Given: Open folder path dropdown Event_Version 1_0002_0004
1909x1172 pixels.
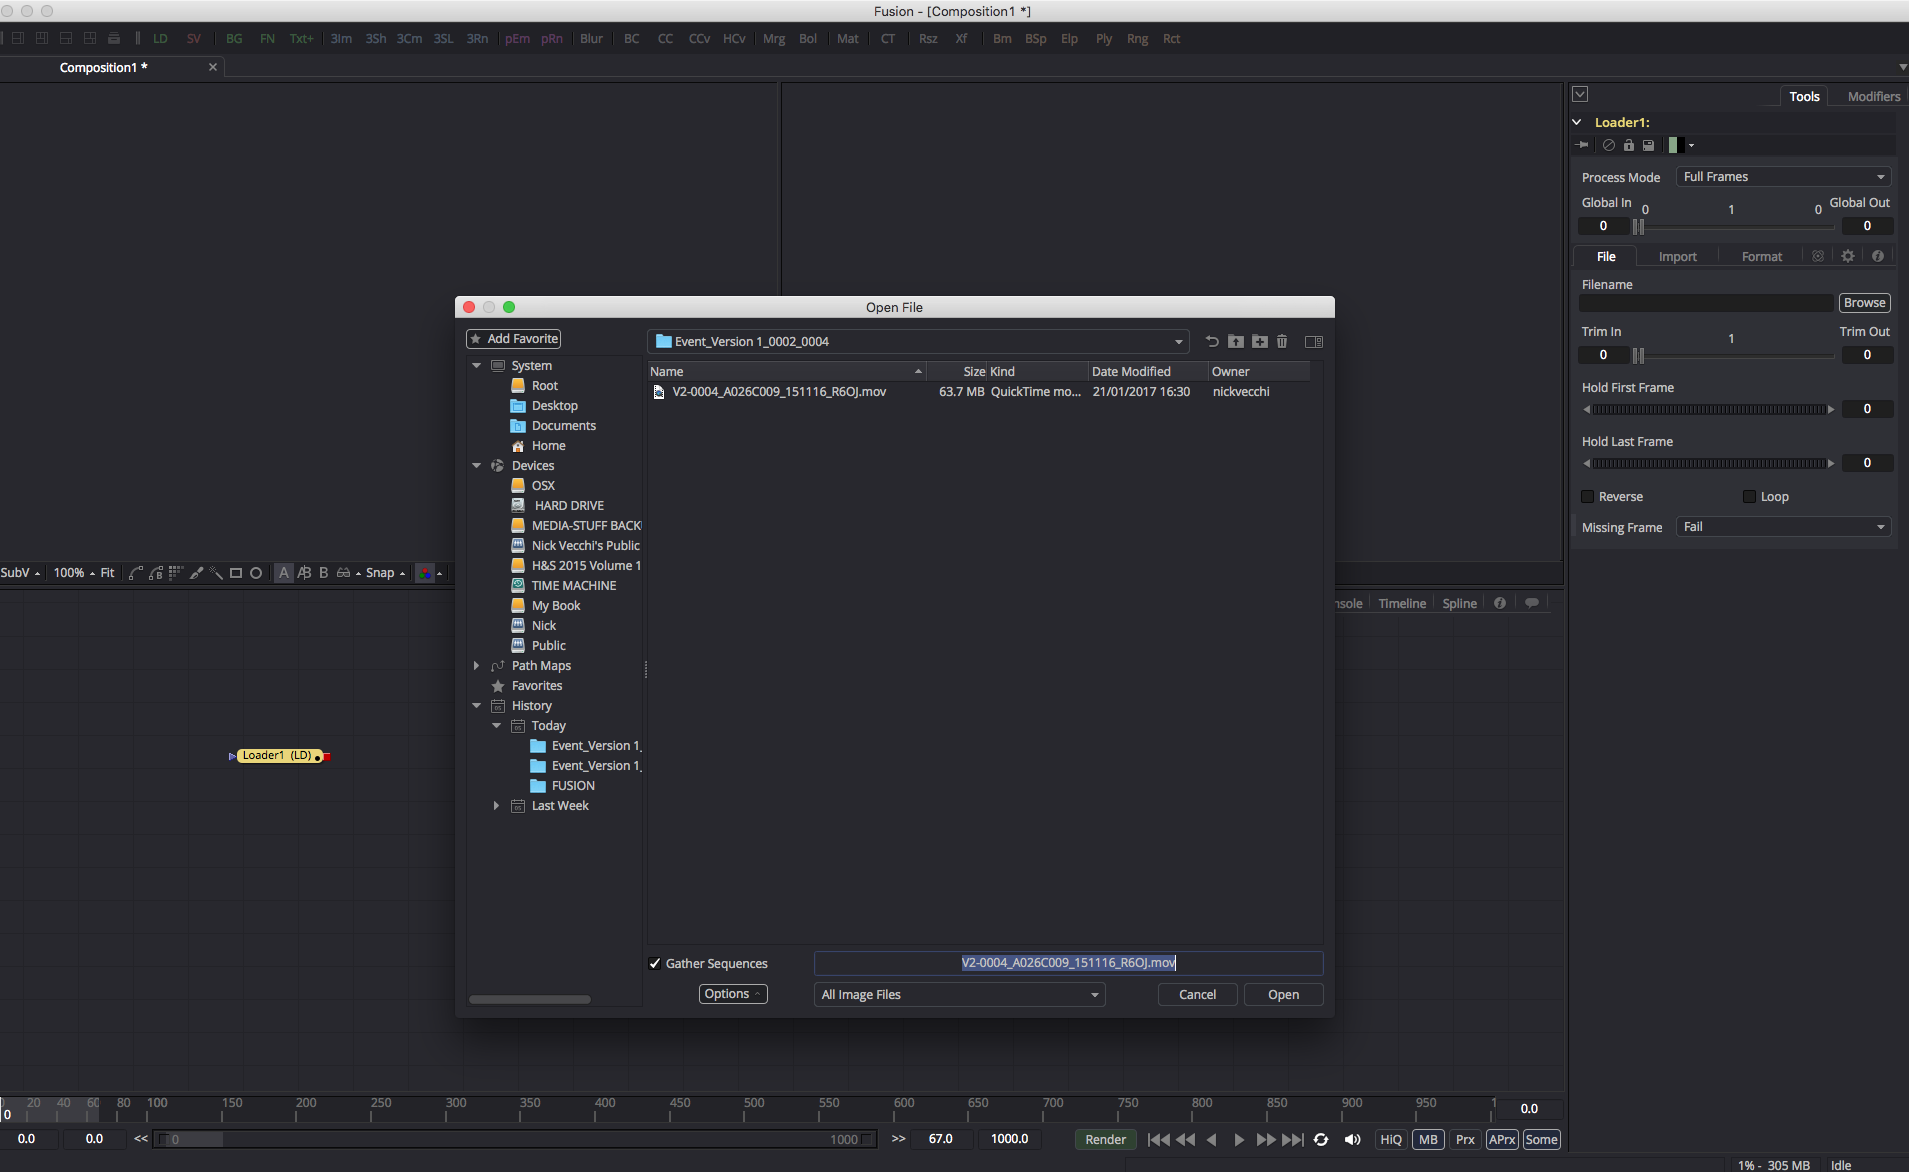Looking at the screenshot, I should pyautogui.click(x=918, y=342).
